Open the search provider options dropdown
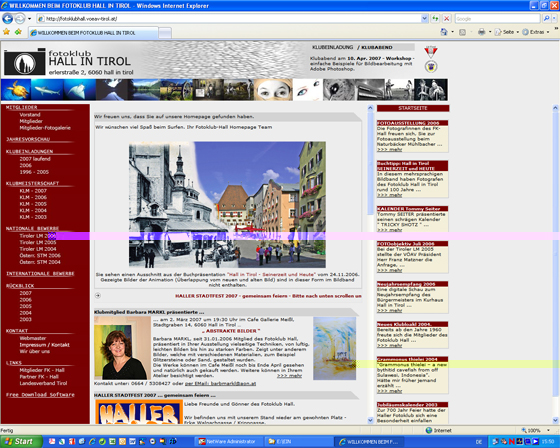Screen dimensions: 560x448 click(x=554, y=19)
